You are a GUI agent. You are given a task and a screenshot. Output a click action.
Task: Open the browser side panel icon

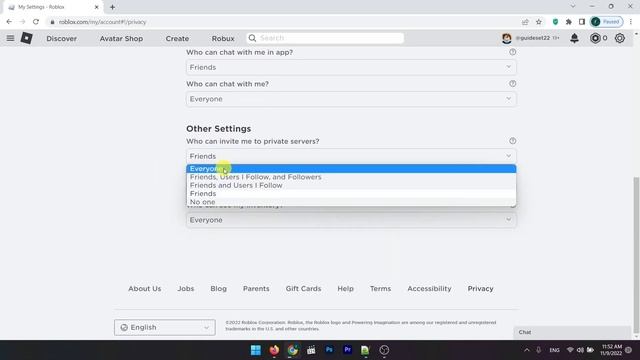(x=582, y=22)
